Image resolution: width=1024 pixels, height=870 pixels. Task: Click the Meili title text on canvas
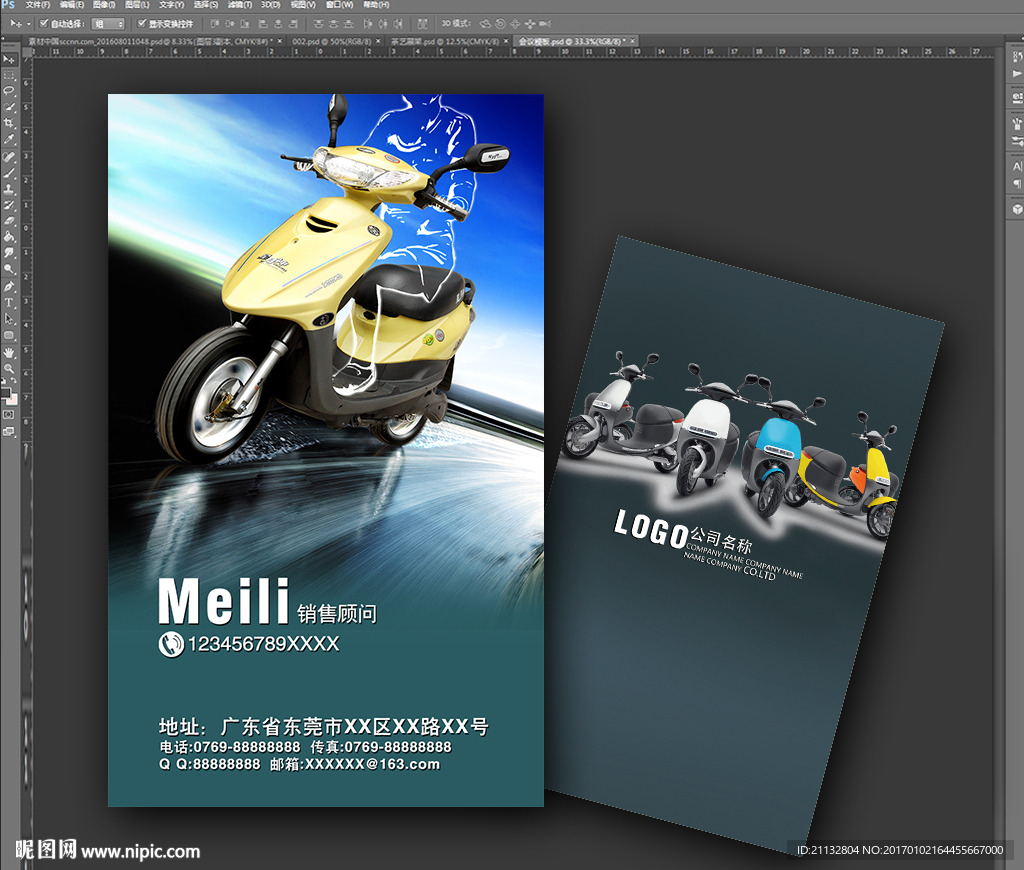point(224,602)
